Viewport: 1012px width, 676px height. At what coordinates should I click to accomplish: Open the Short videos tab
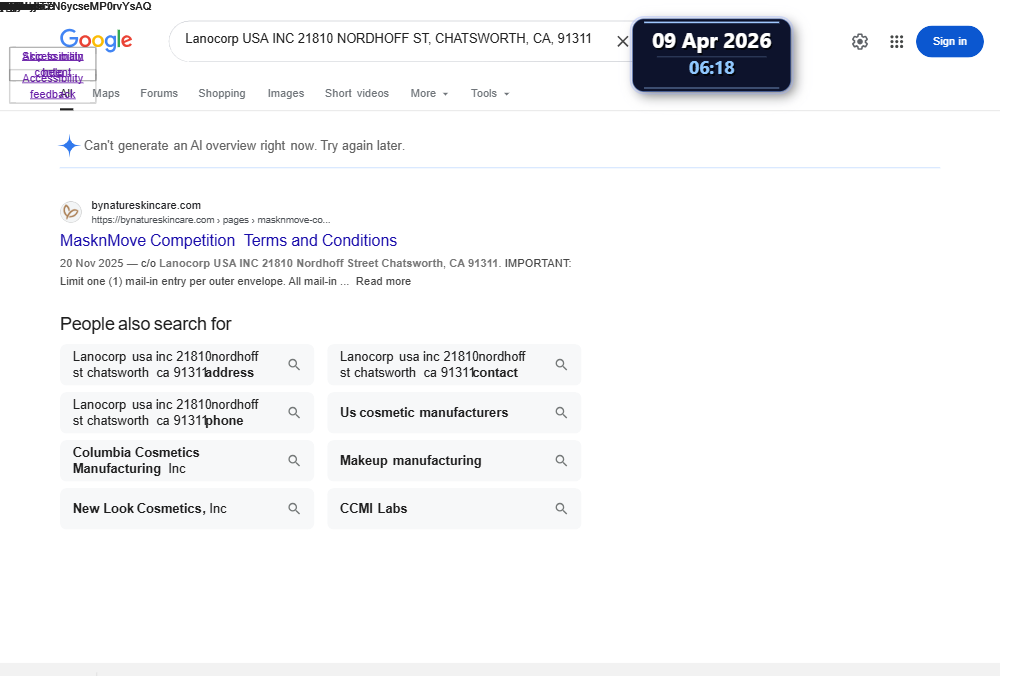[x=357, y=94]
